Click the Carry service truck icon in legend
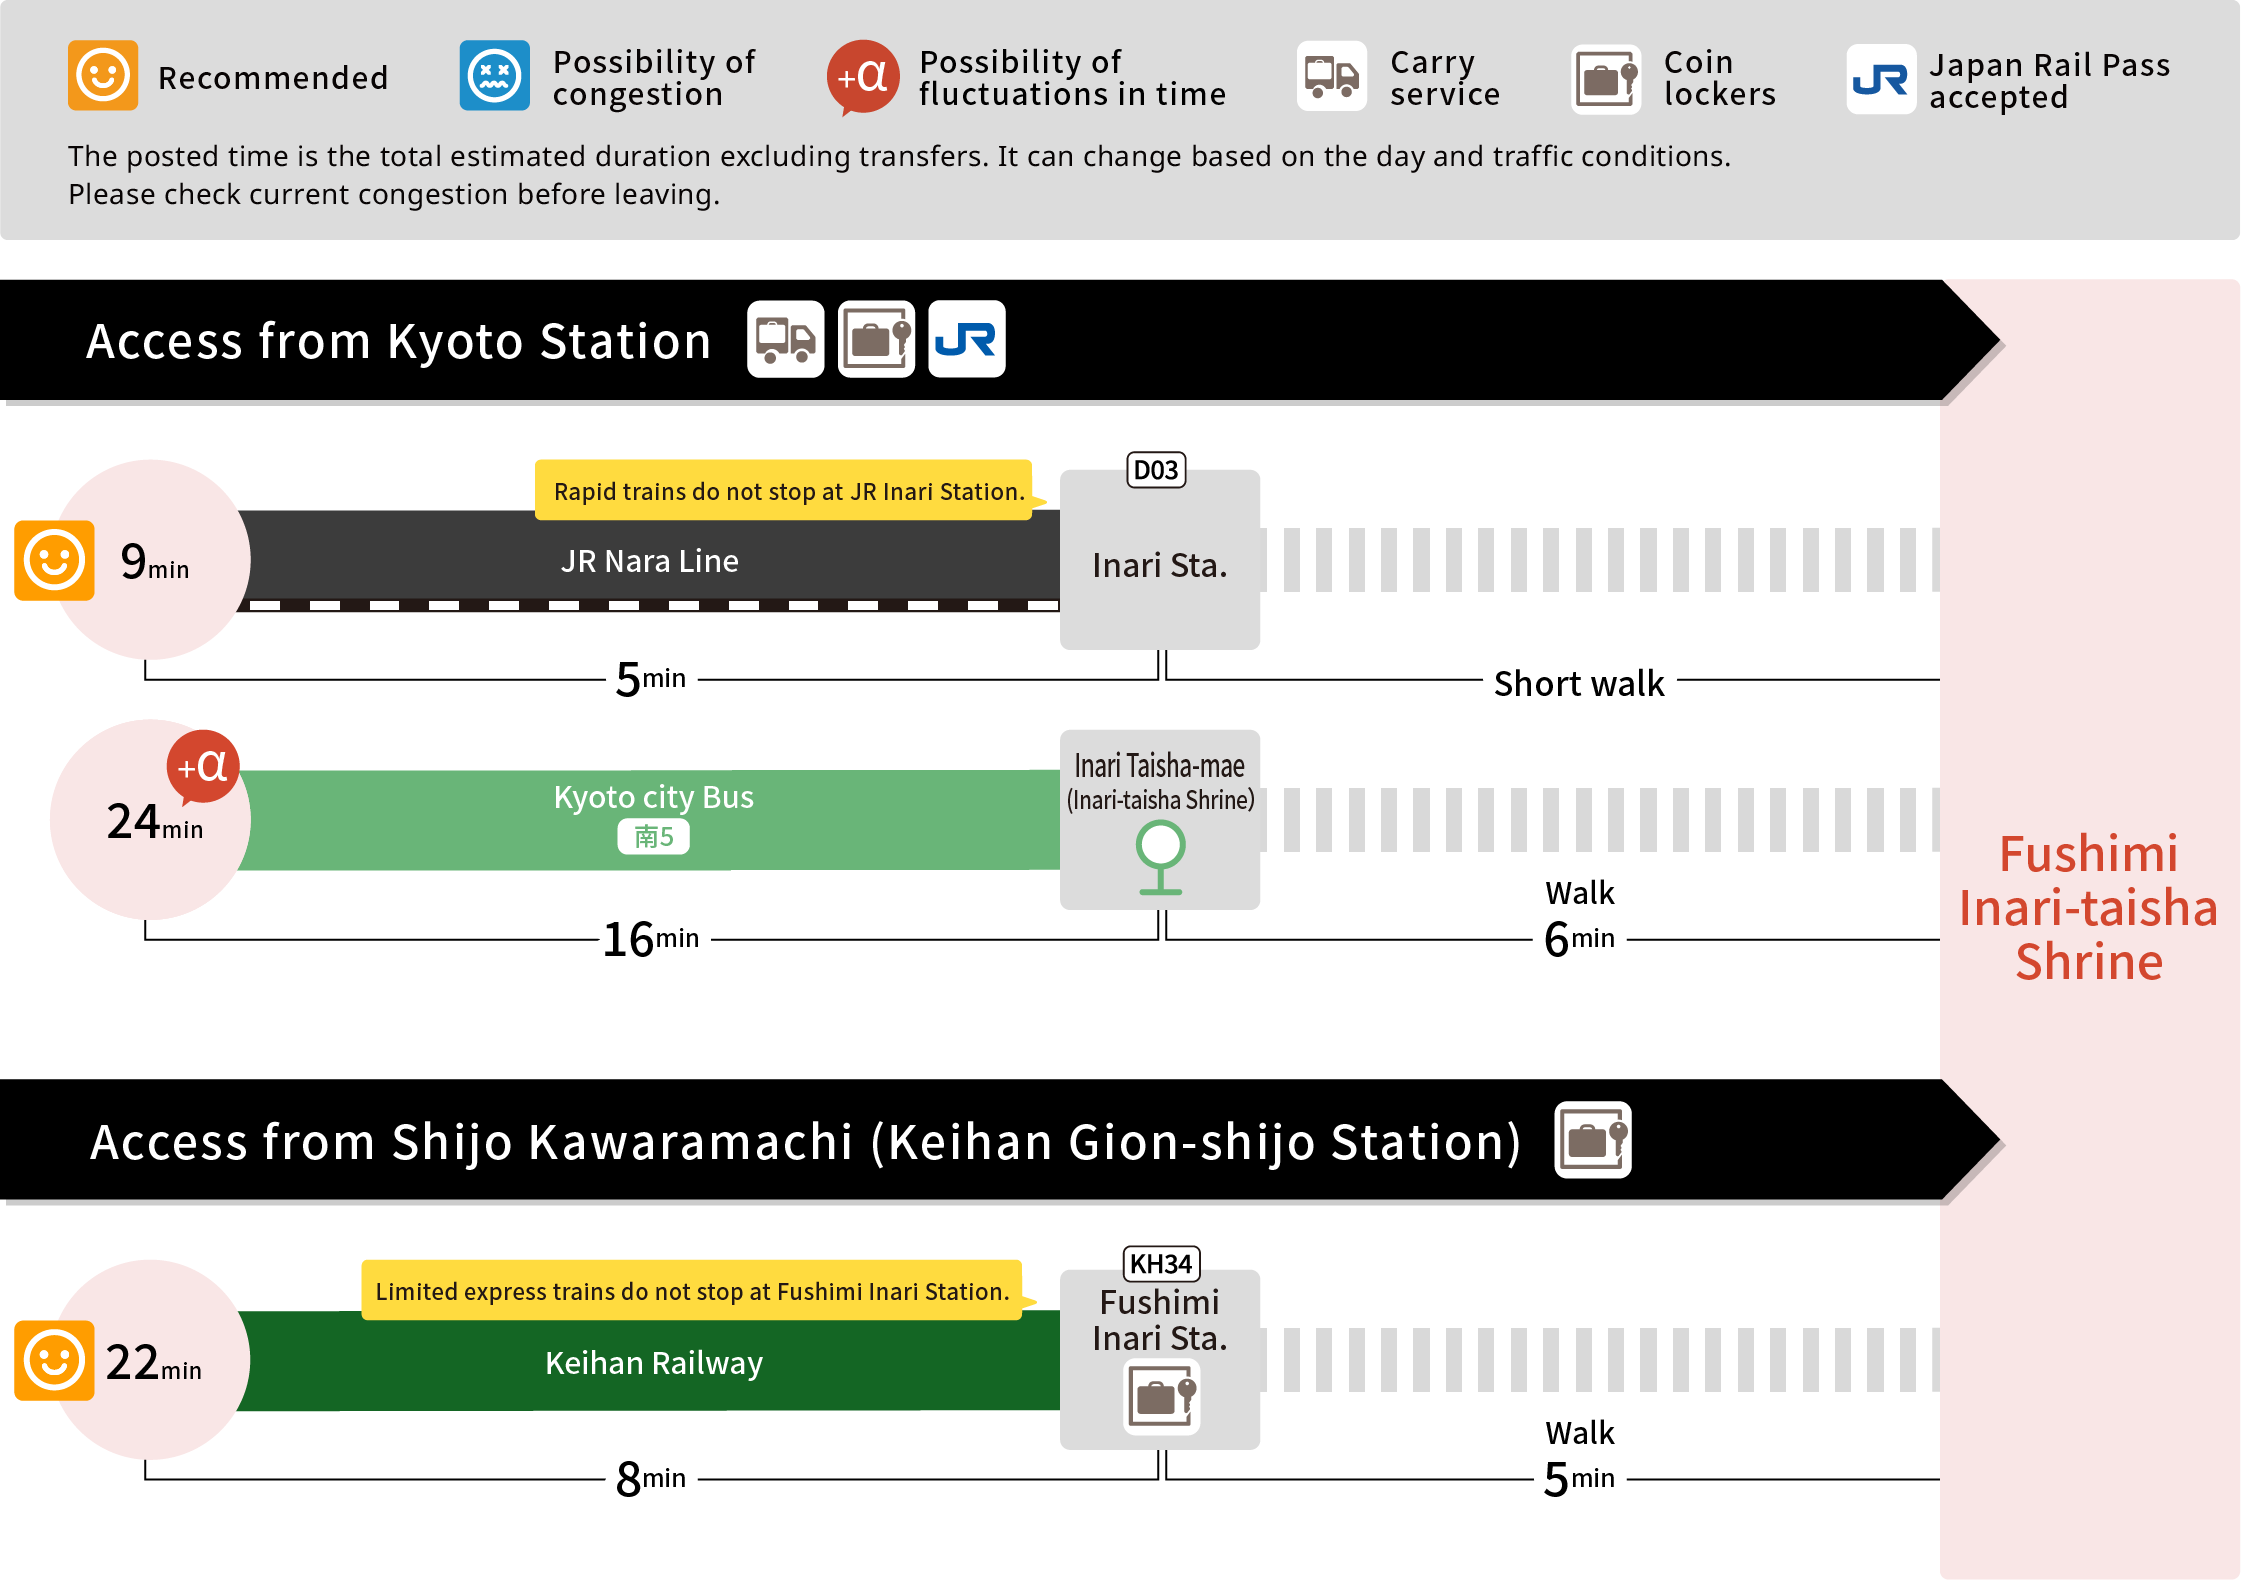This screenshot has height=1580, width=2241. click(x=1332, y=76)
